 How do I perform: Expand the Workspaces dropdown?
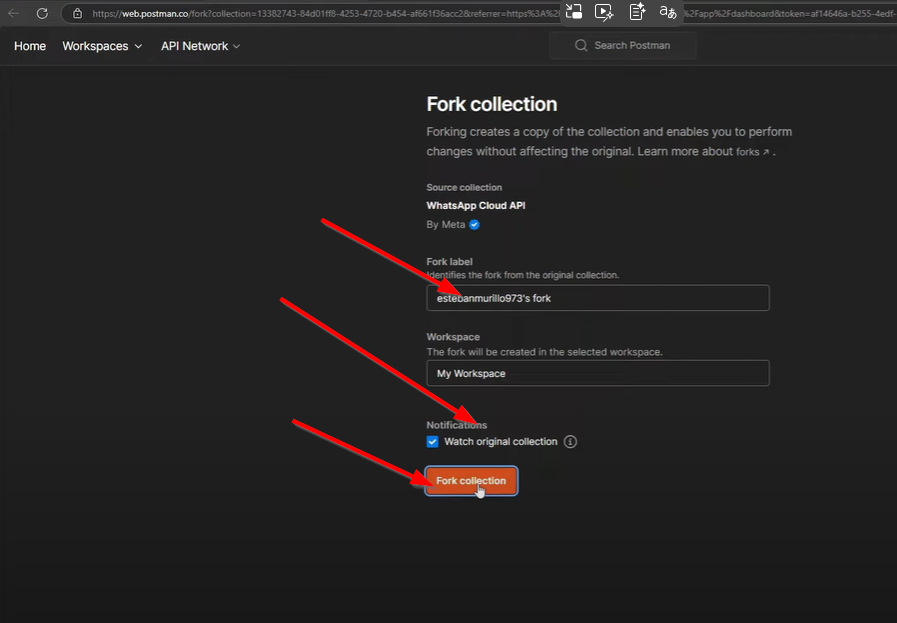click(x=102, y=46)
